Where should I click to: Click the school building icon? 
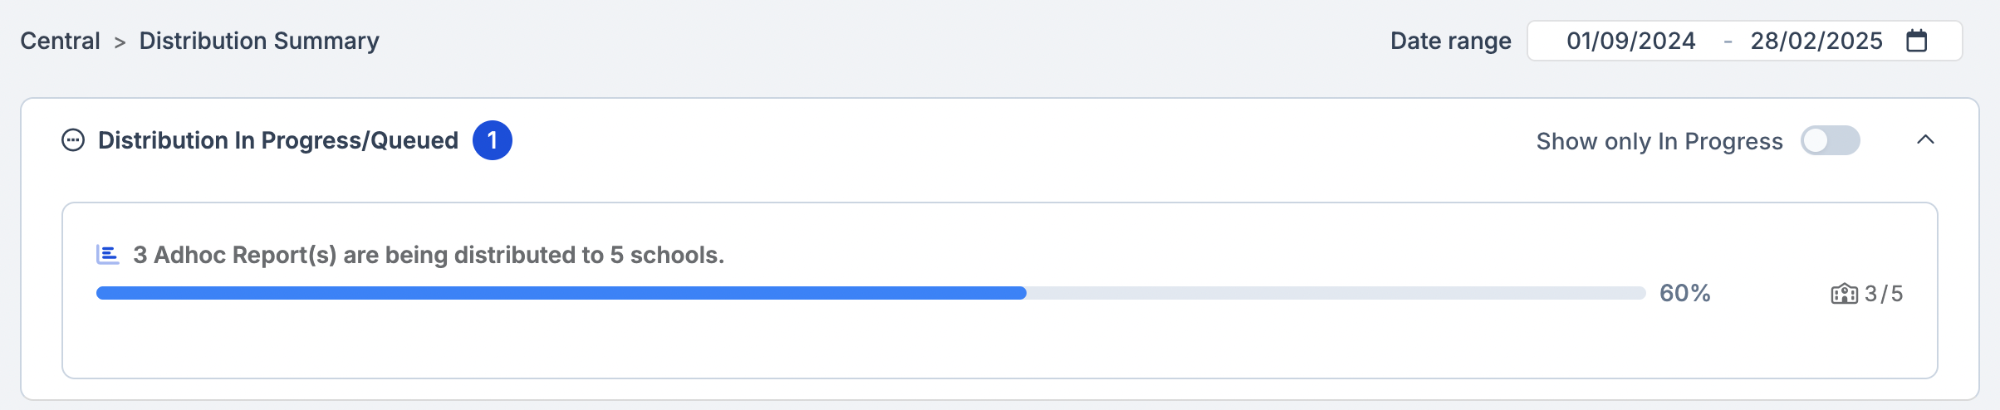(1843, 294)
